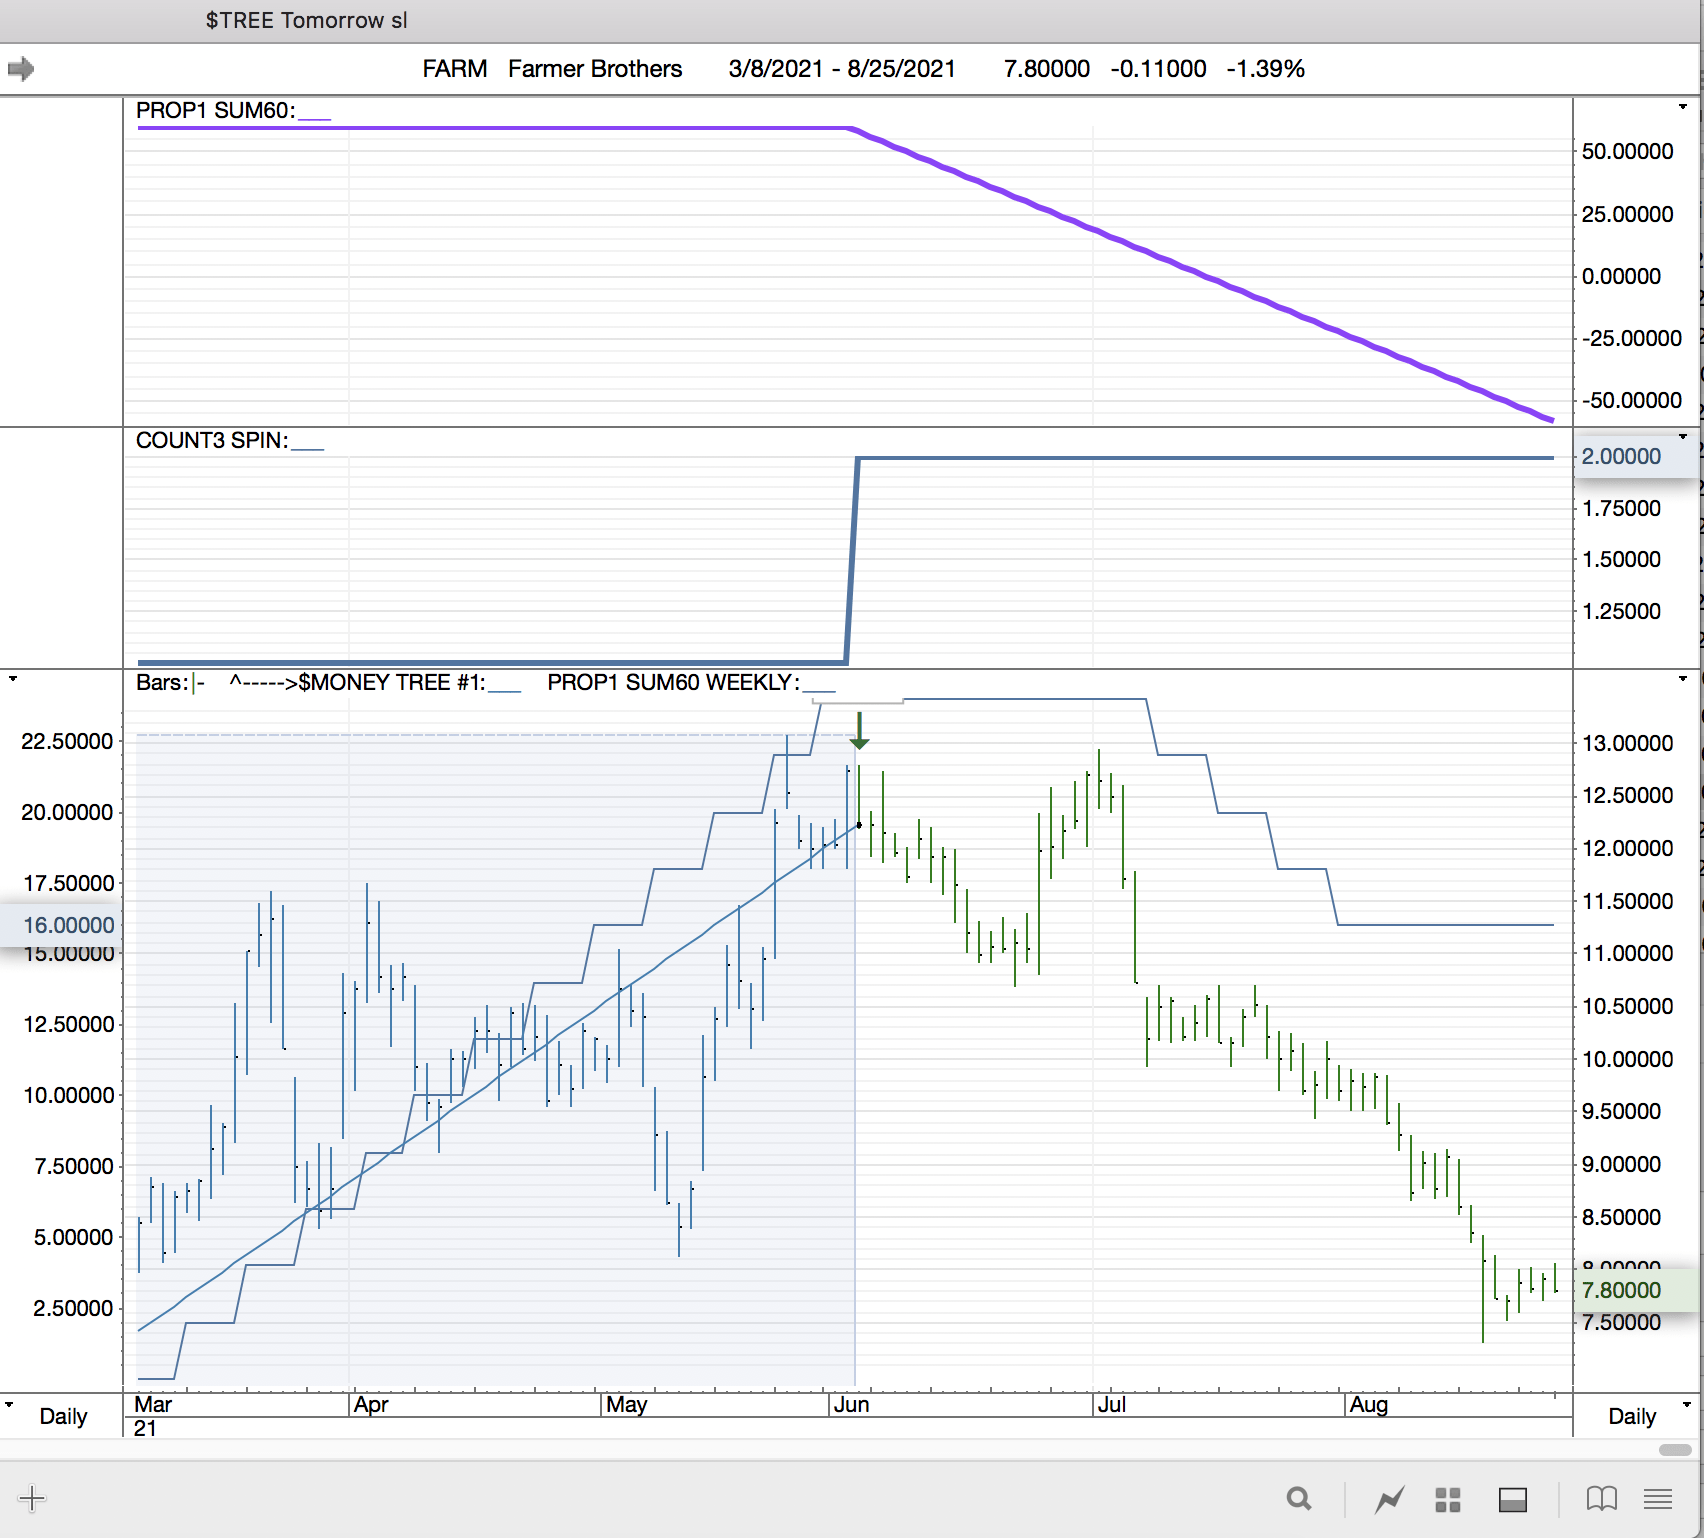The image size is (1704, 1538).
Task: Click the 2.50000 value on left price scale
Action: 73,1308
